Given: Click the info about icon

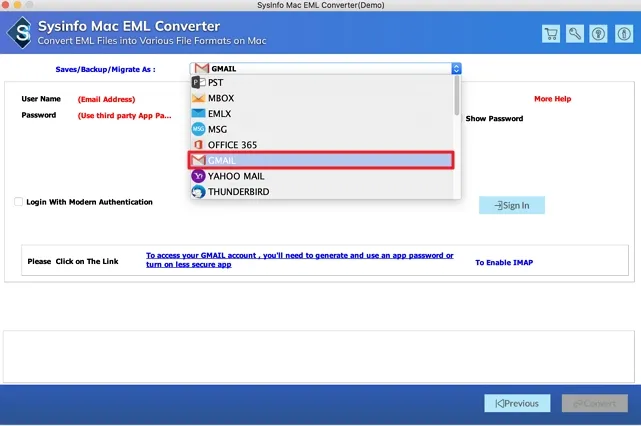Looking at the screenshot, I should 623,34.
